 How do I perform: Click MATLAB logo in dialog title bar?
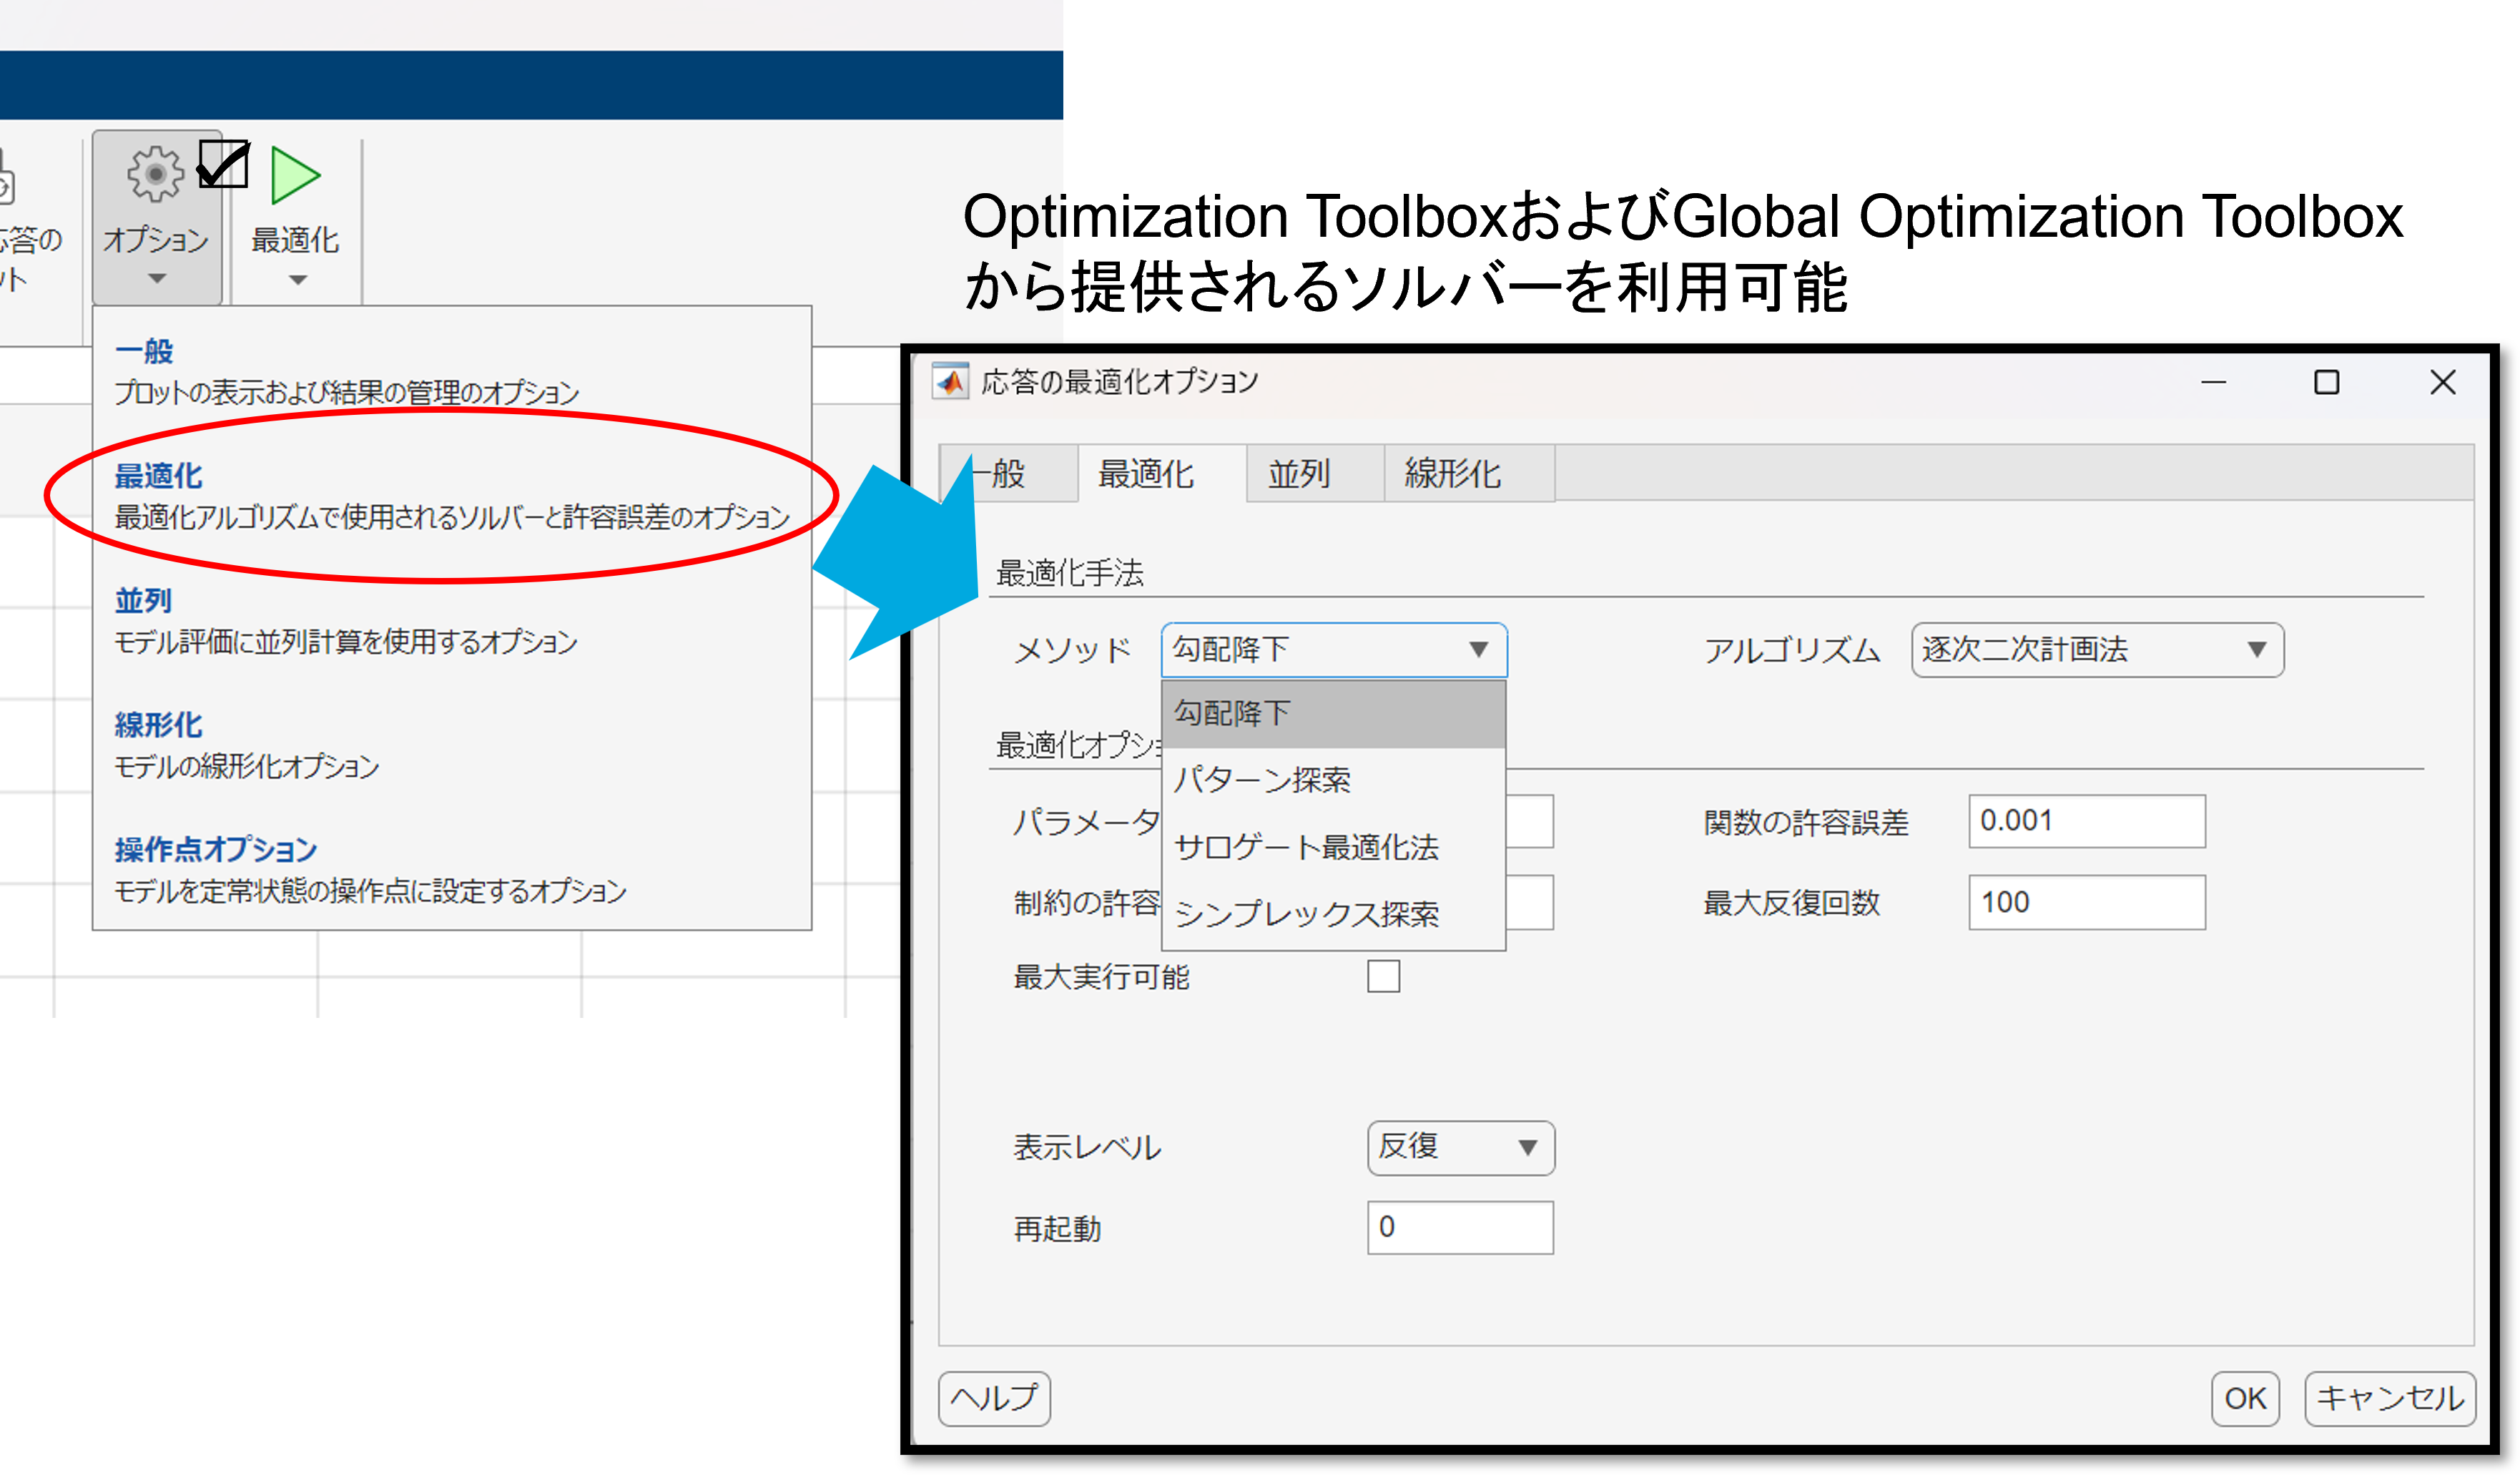click(950, 382)
